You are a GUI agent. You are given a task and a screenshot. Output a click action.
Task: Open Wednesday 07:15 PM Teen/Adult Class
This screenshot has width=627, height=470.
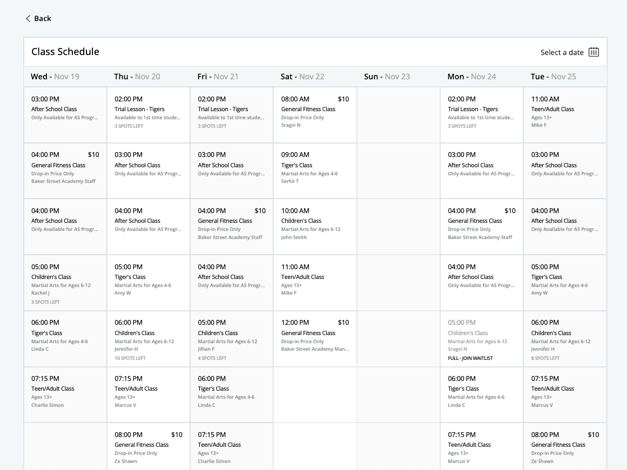[x=65, y=394]
